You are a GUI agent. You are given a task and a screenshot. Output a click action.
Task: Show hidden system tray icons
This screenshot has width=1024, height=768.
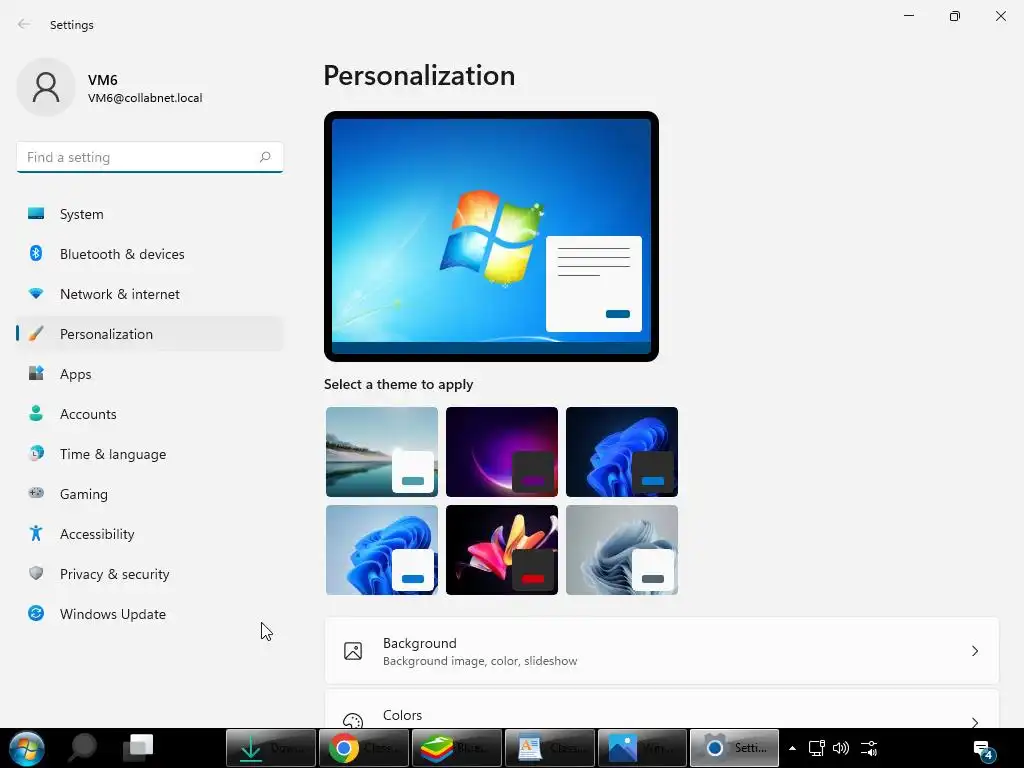(792, 748)
